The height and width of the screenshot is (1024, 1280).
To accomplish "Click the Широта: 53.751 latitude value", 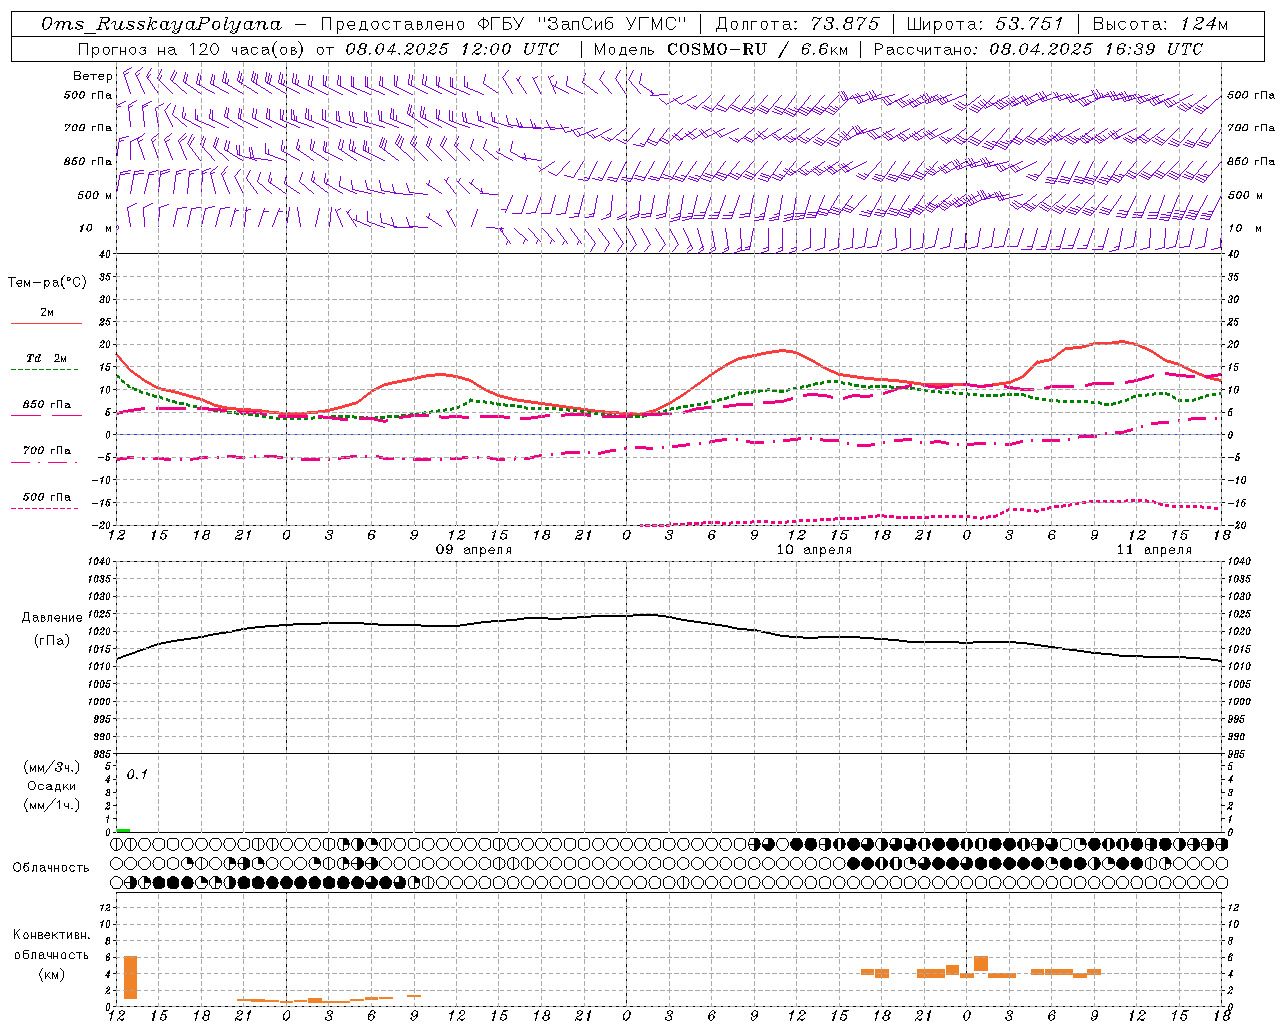I will point(987,24).
